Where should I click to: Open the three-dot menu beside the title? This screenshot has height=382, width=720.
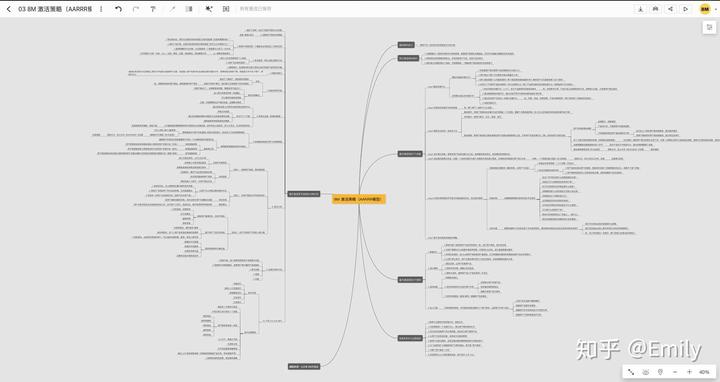tap(101, 9)
